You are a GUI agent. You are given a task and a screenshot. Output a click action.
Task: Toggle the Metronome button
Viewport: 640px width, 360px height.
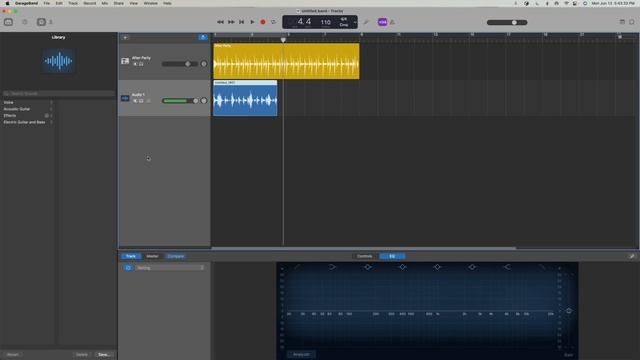coord(392,22)
